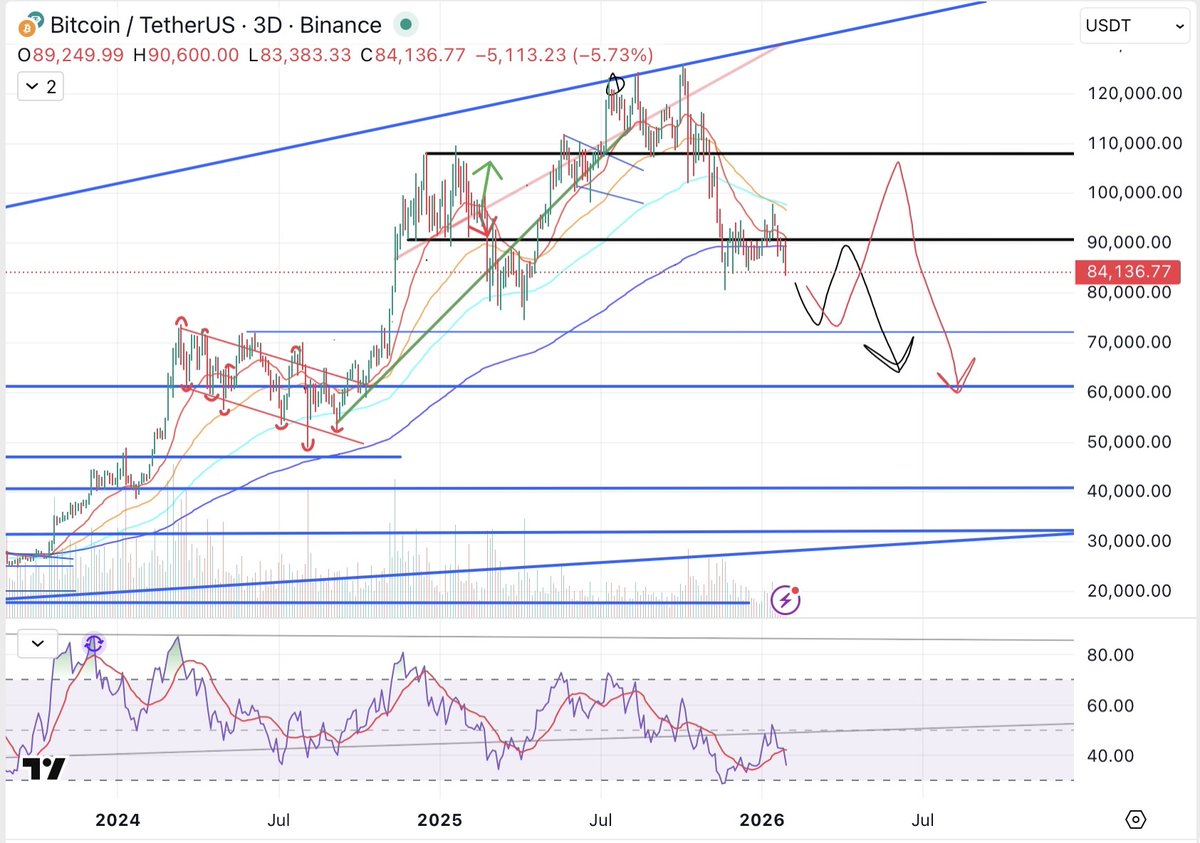1200x843 pixels.
Task: Click the RSI axis label 80.00
Action: pyautogui.click(x=1111, y=655)
